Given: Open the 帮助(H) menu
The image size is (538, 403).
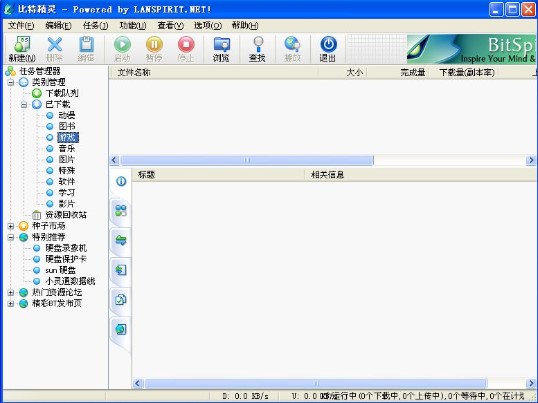Looking at the screenshot, I should [x=245, y=26].
